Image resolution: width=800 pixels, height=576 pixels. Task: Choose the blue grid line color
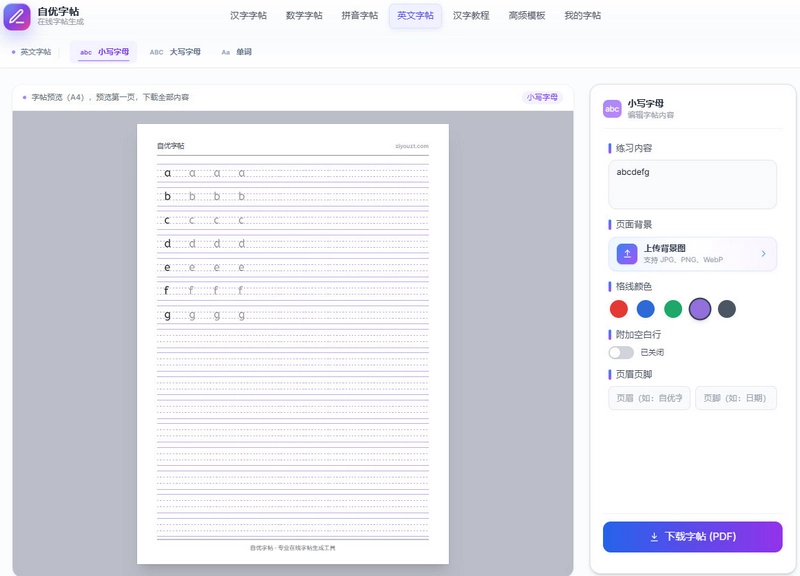tap(645, 309)
